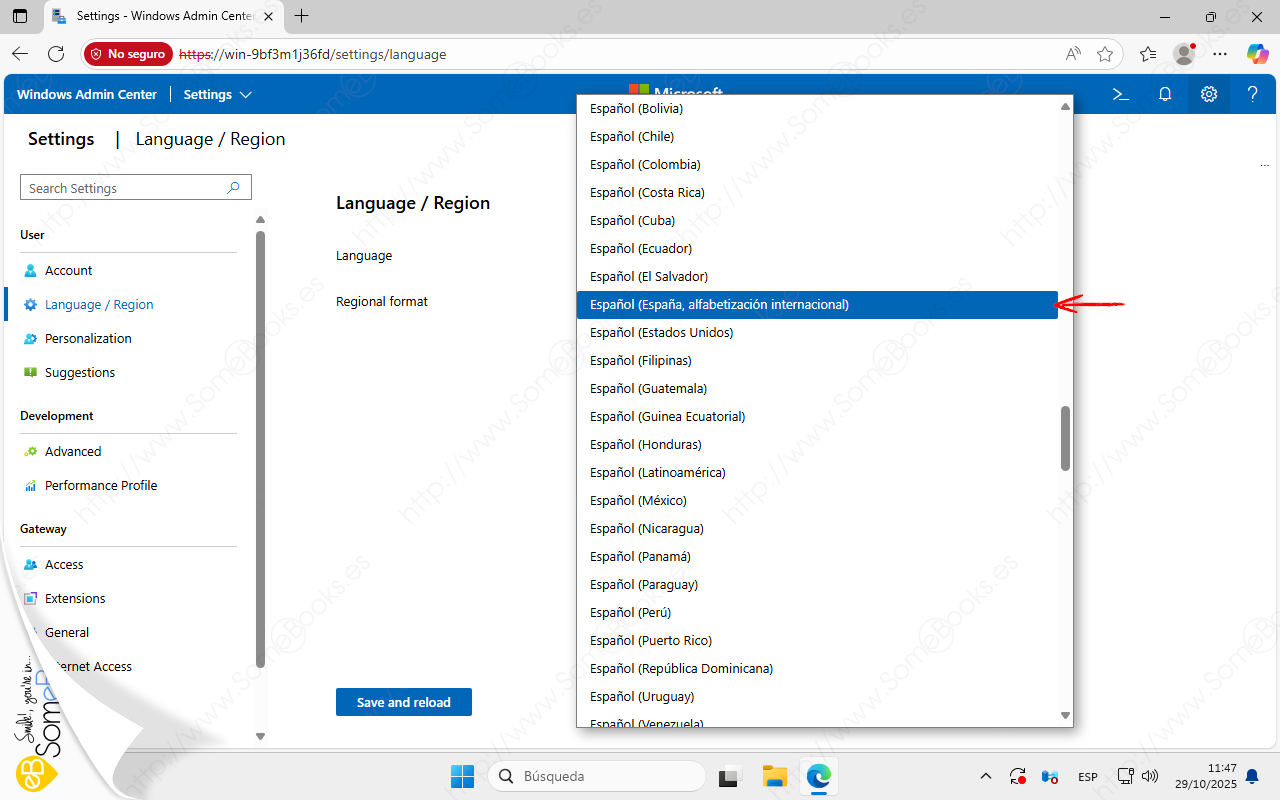Click the settings gear icon in header
The height and width of the screenshot is (800, 1280).
tap(1209, 94)
